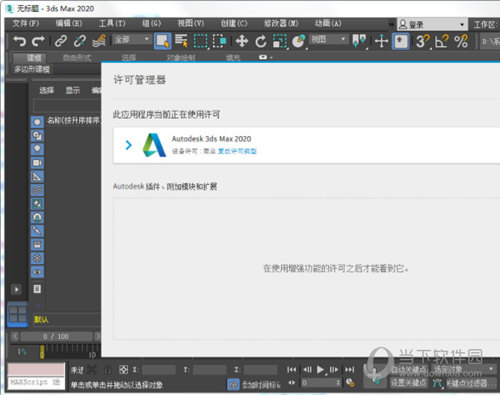The width and height of the screenshot is (500, 395).
Task: Click the 0 / 100 time slider
Action: tap(56, 336)
